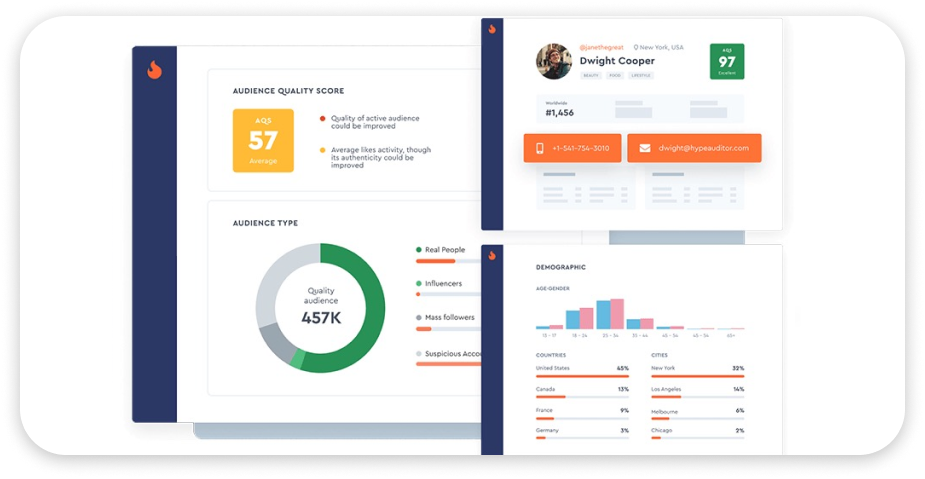Image resolution: width=925 pixels, height=479 pixels.
Task: Click the United States 45% progress bar
Action: [x=582, y=377]
